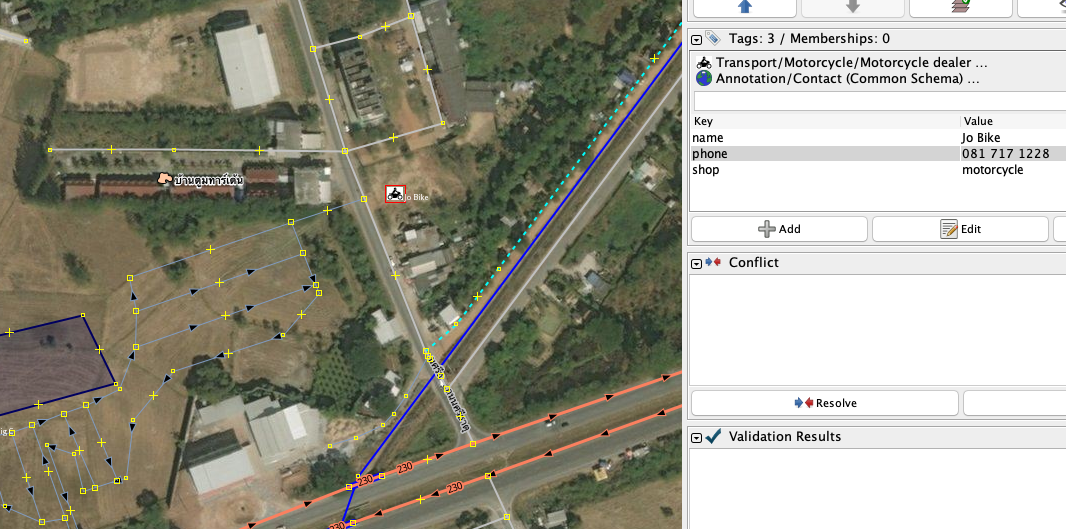Click the move layer down arrow button
Image resolution: width=1066 pixels, height=529 pixels.
pos(853,7)
